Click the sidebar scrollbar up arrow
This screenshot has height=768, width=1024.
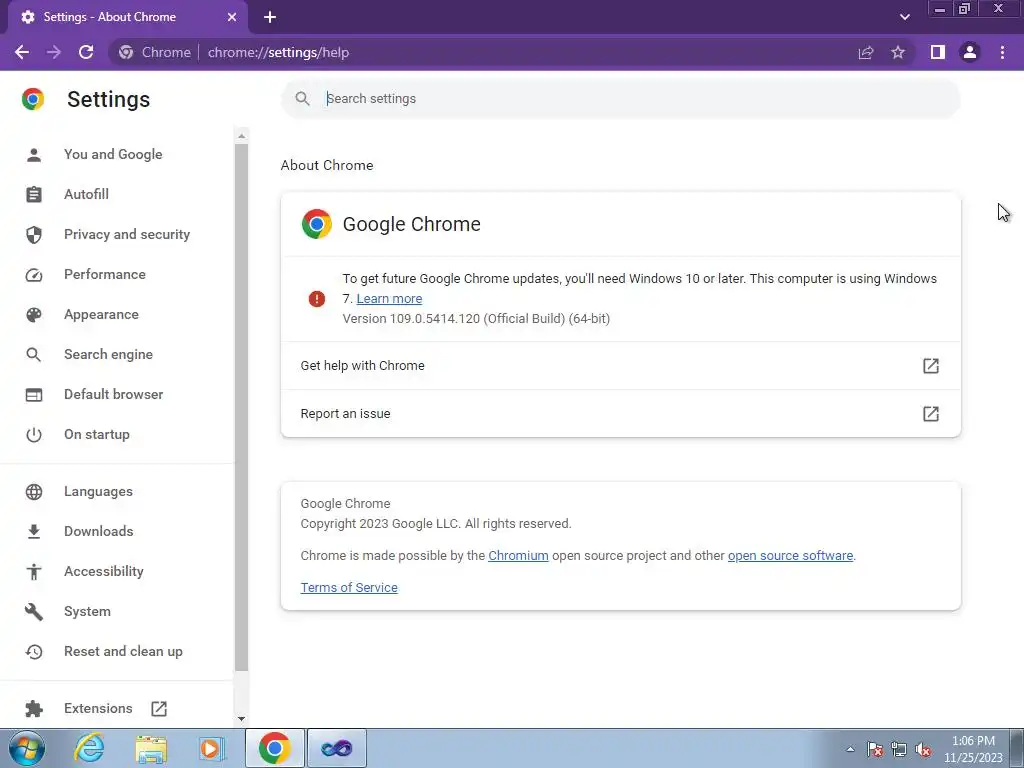point(242,136)
